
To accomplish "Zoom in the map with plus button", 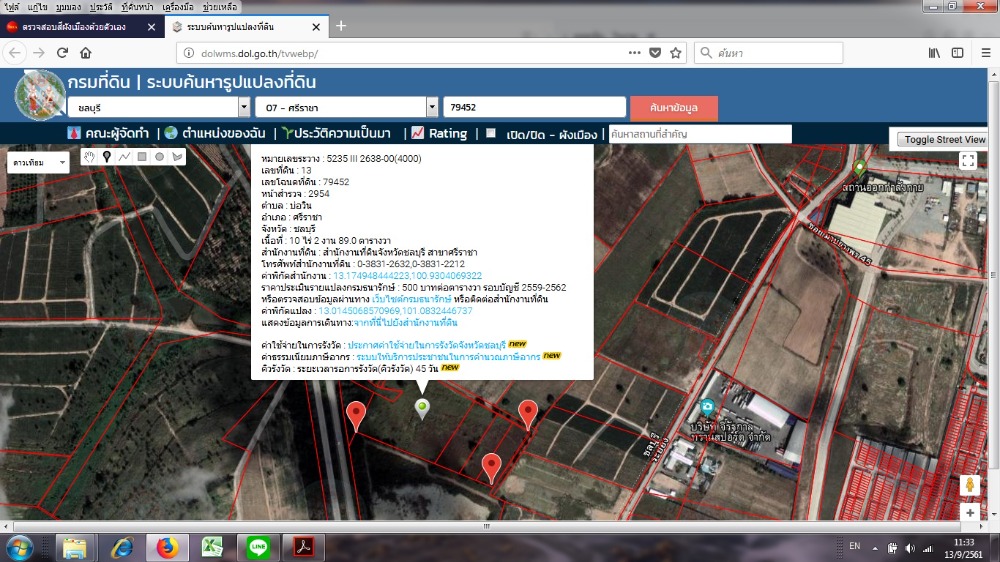I will click(x=970, y=512).
